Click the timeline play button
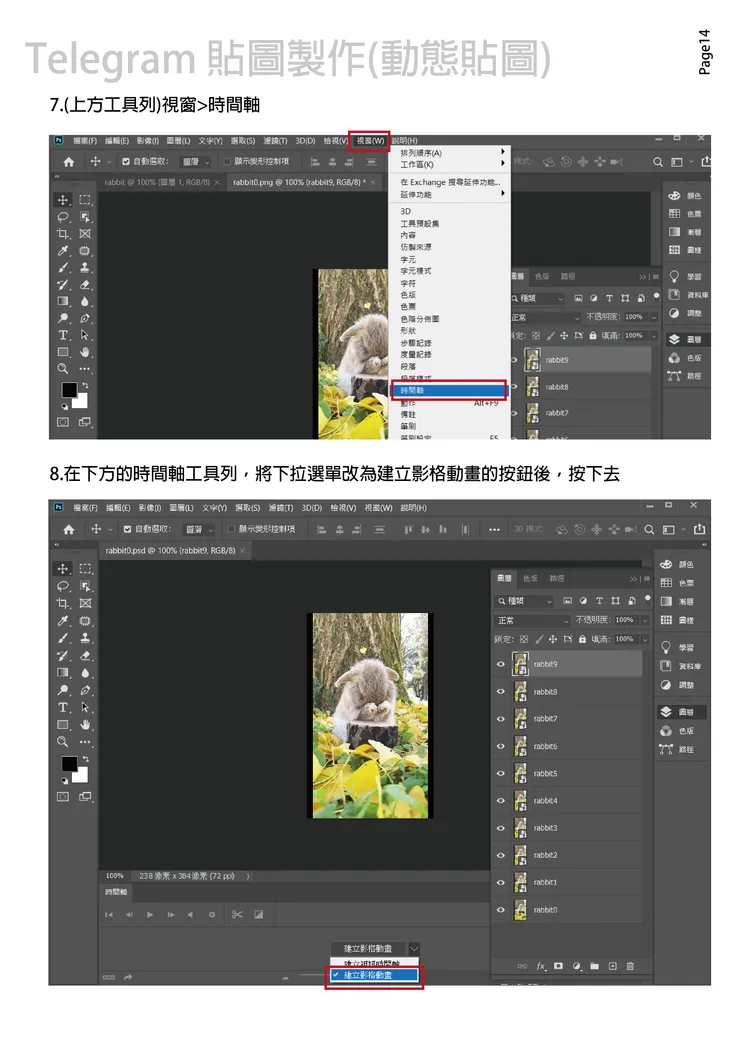 [x=150, y=915]
